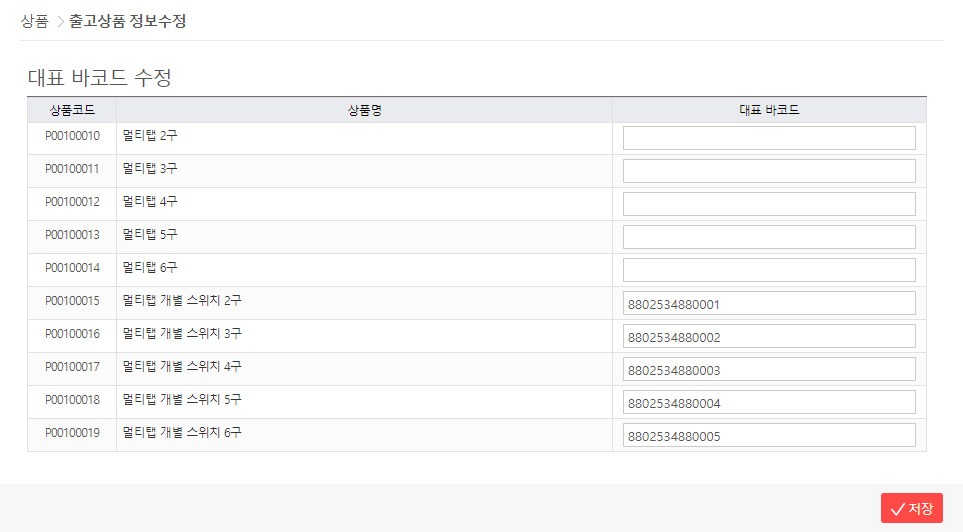Viewport: 963px width, 532px height.
Task: Select barcode field containing 8802534880002
Action: [x=768, y=336]
